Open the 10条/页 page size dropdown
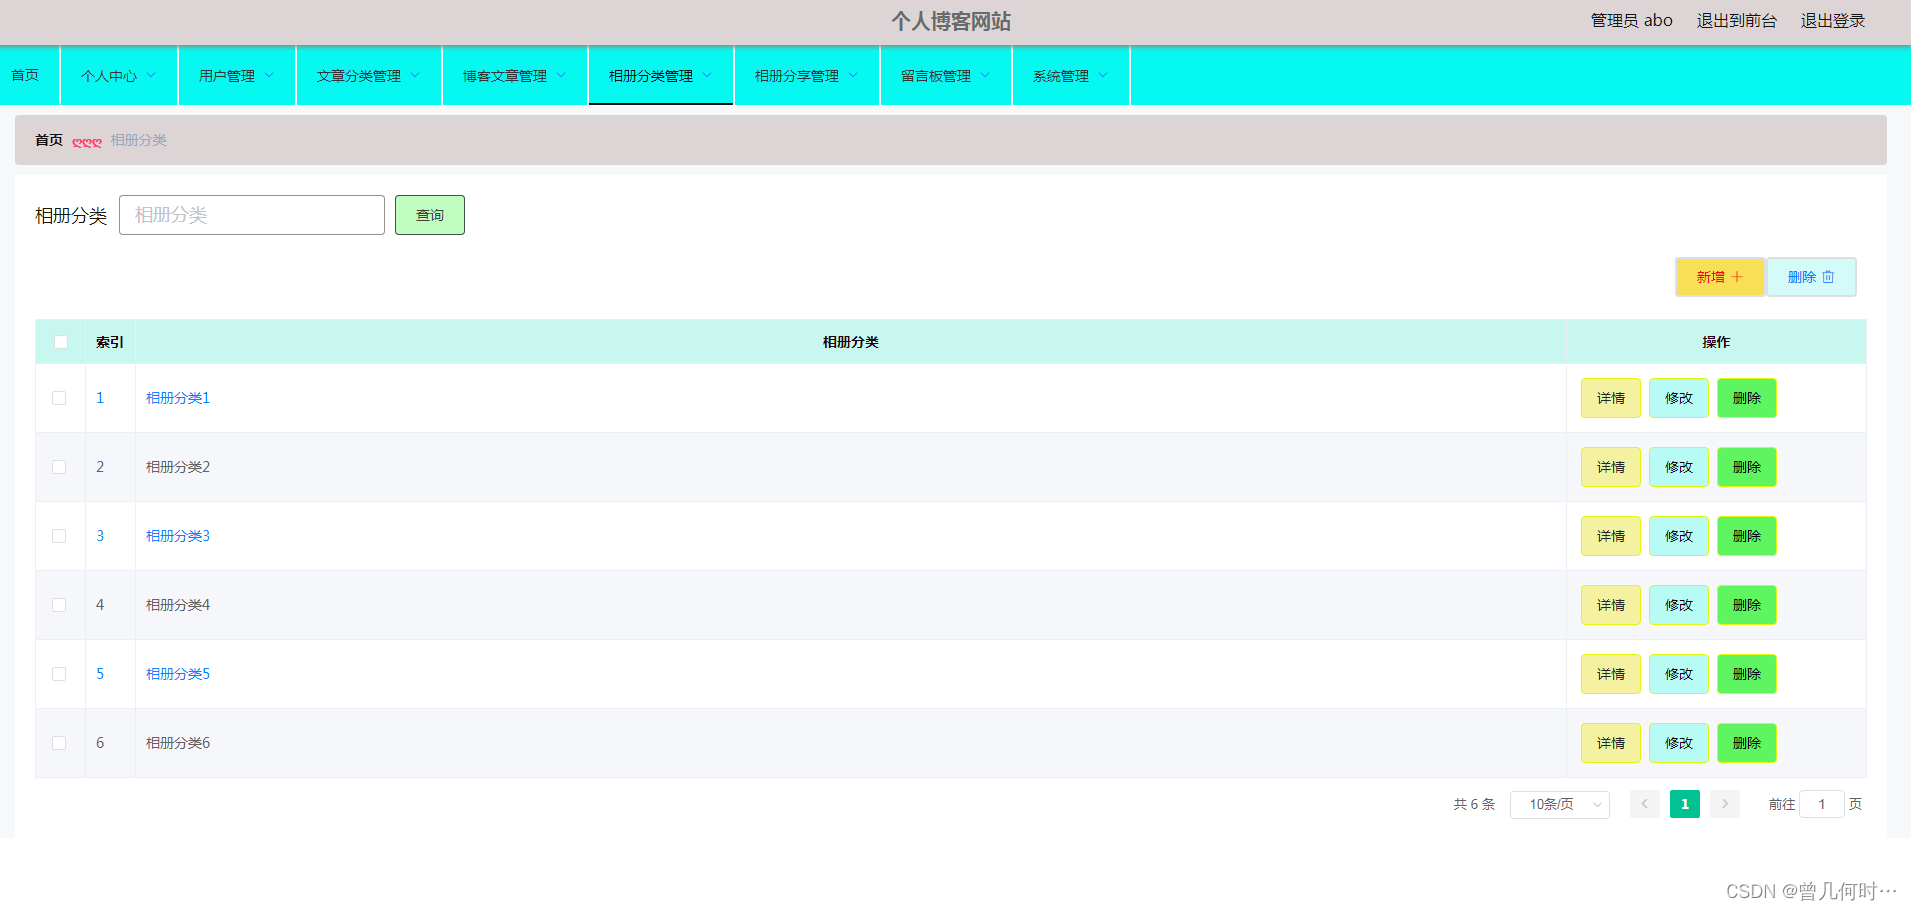 1559,804
